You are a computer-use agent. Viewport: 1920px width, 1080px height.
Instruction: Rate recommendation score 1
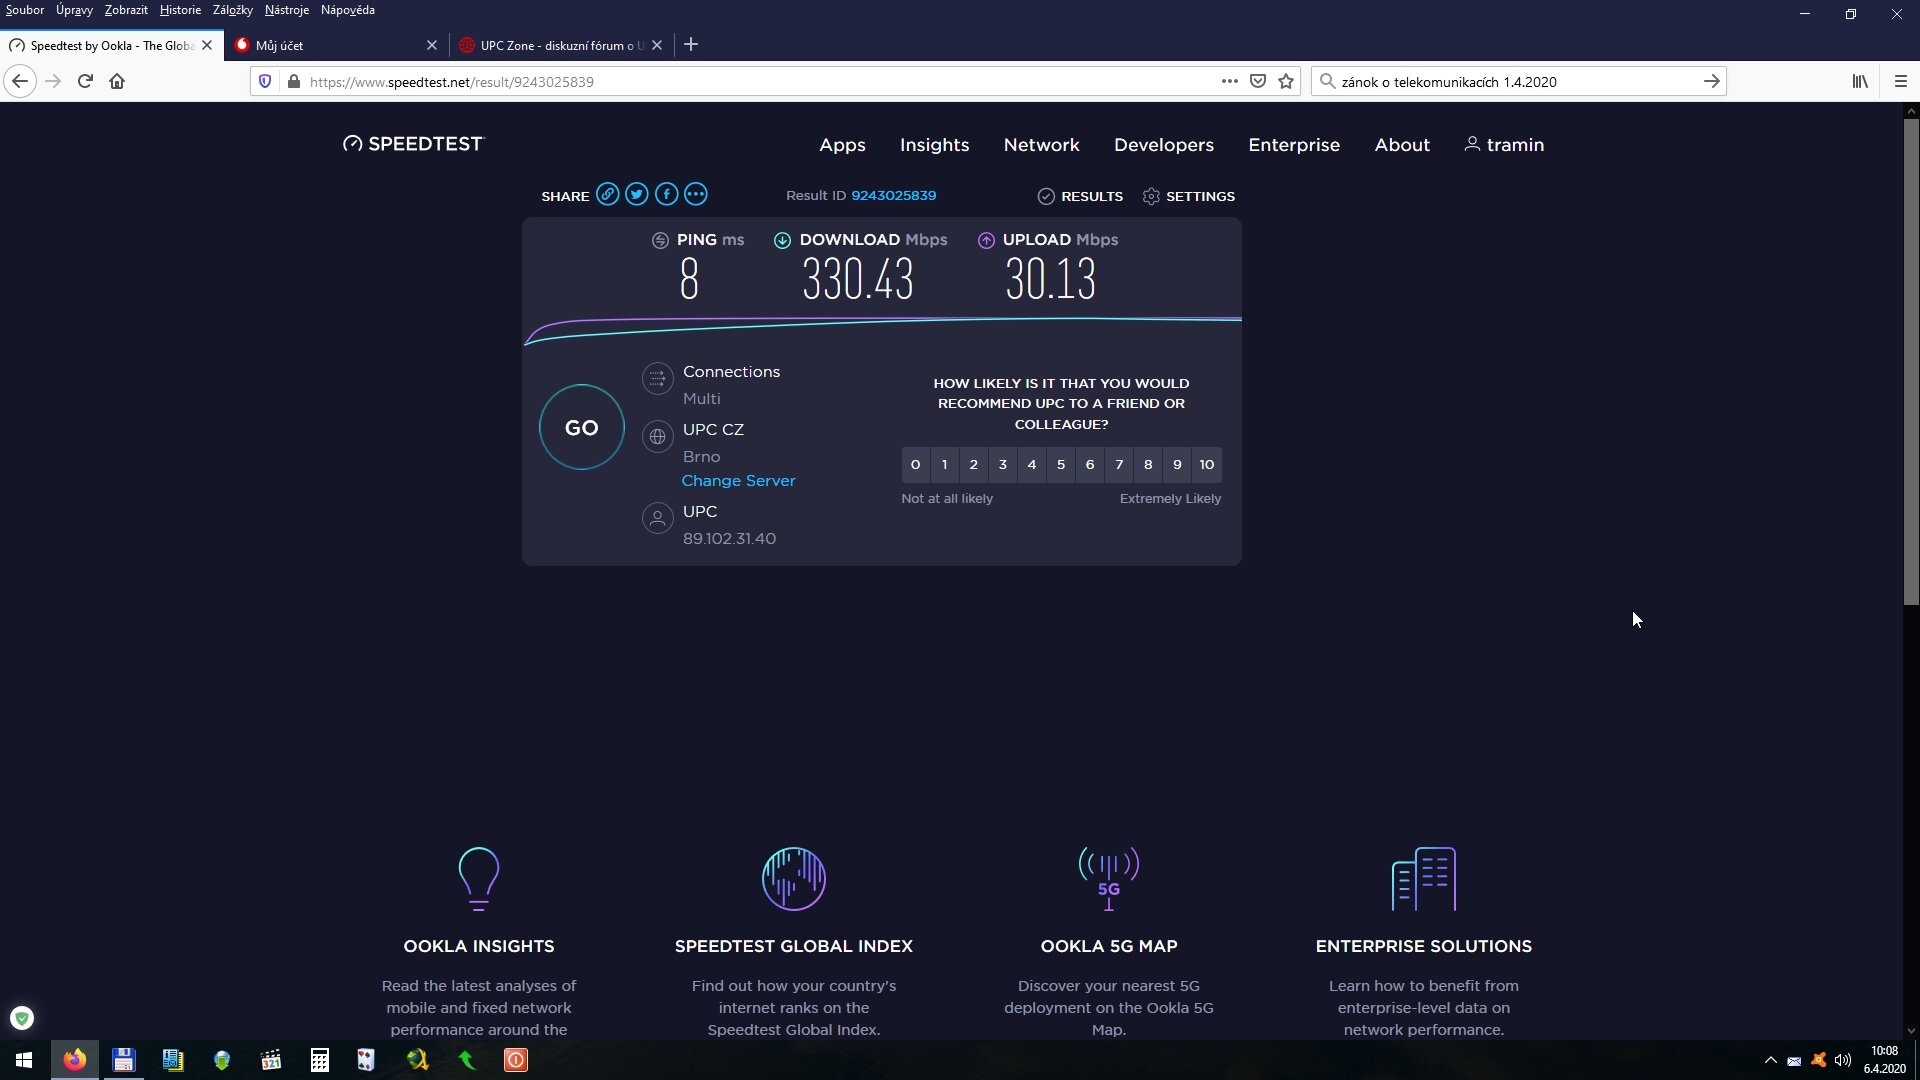point(944,464)
